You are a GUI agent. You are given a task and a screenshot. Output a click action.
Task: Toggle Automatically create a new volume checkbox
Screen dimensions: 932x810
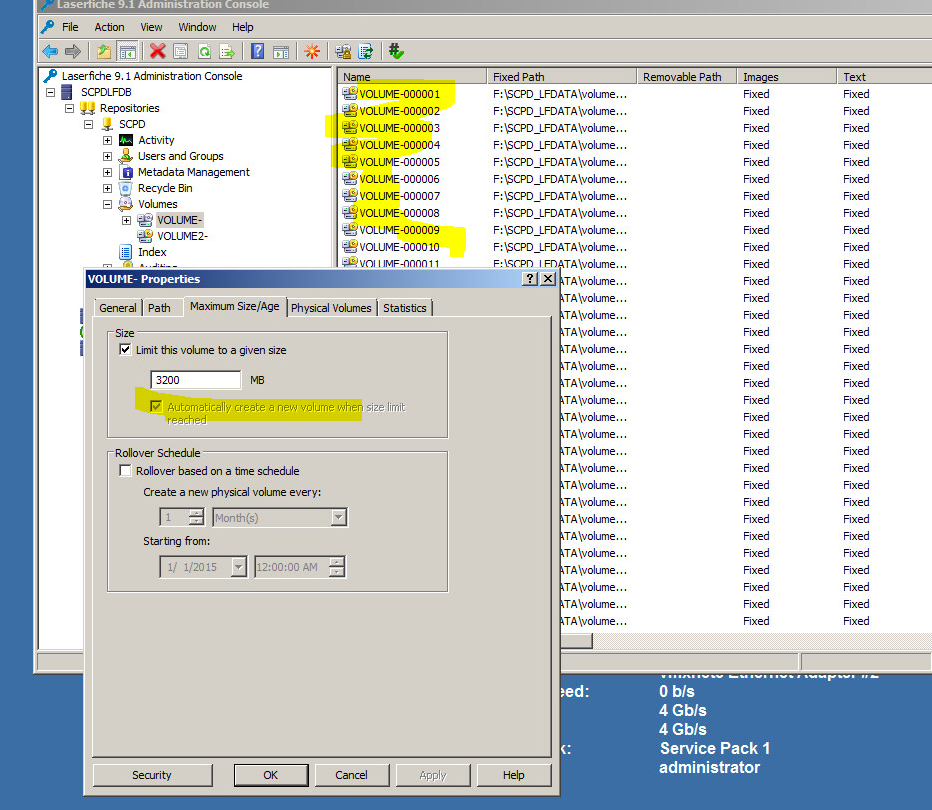coord(156,406)
